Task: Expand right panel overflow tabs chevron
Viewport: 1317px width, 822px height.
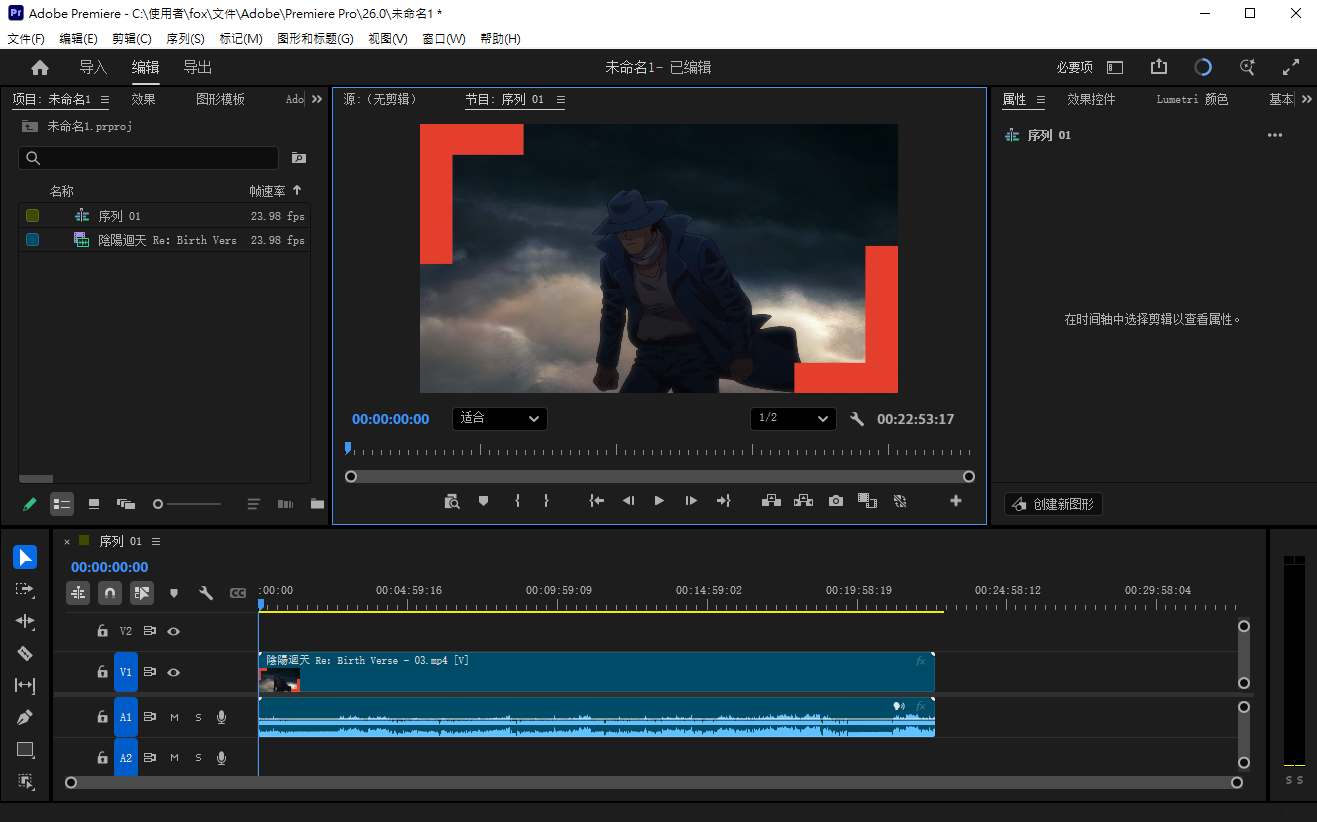Action: click(1306, 99)
